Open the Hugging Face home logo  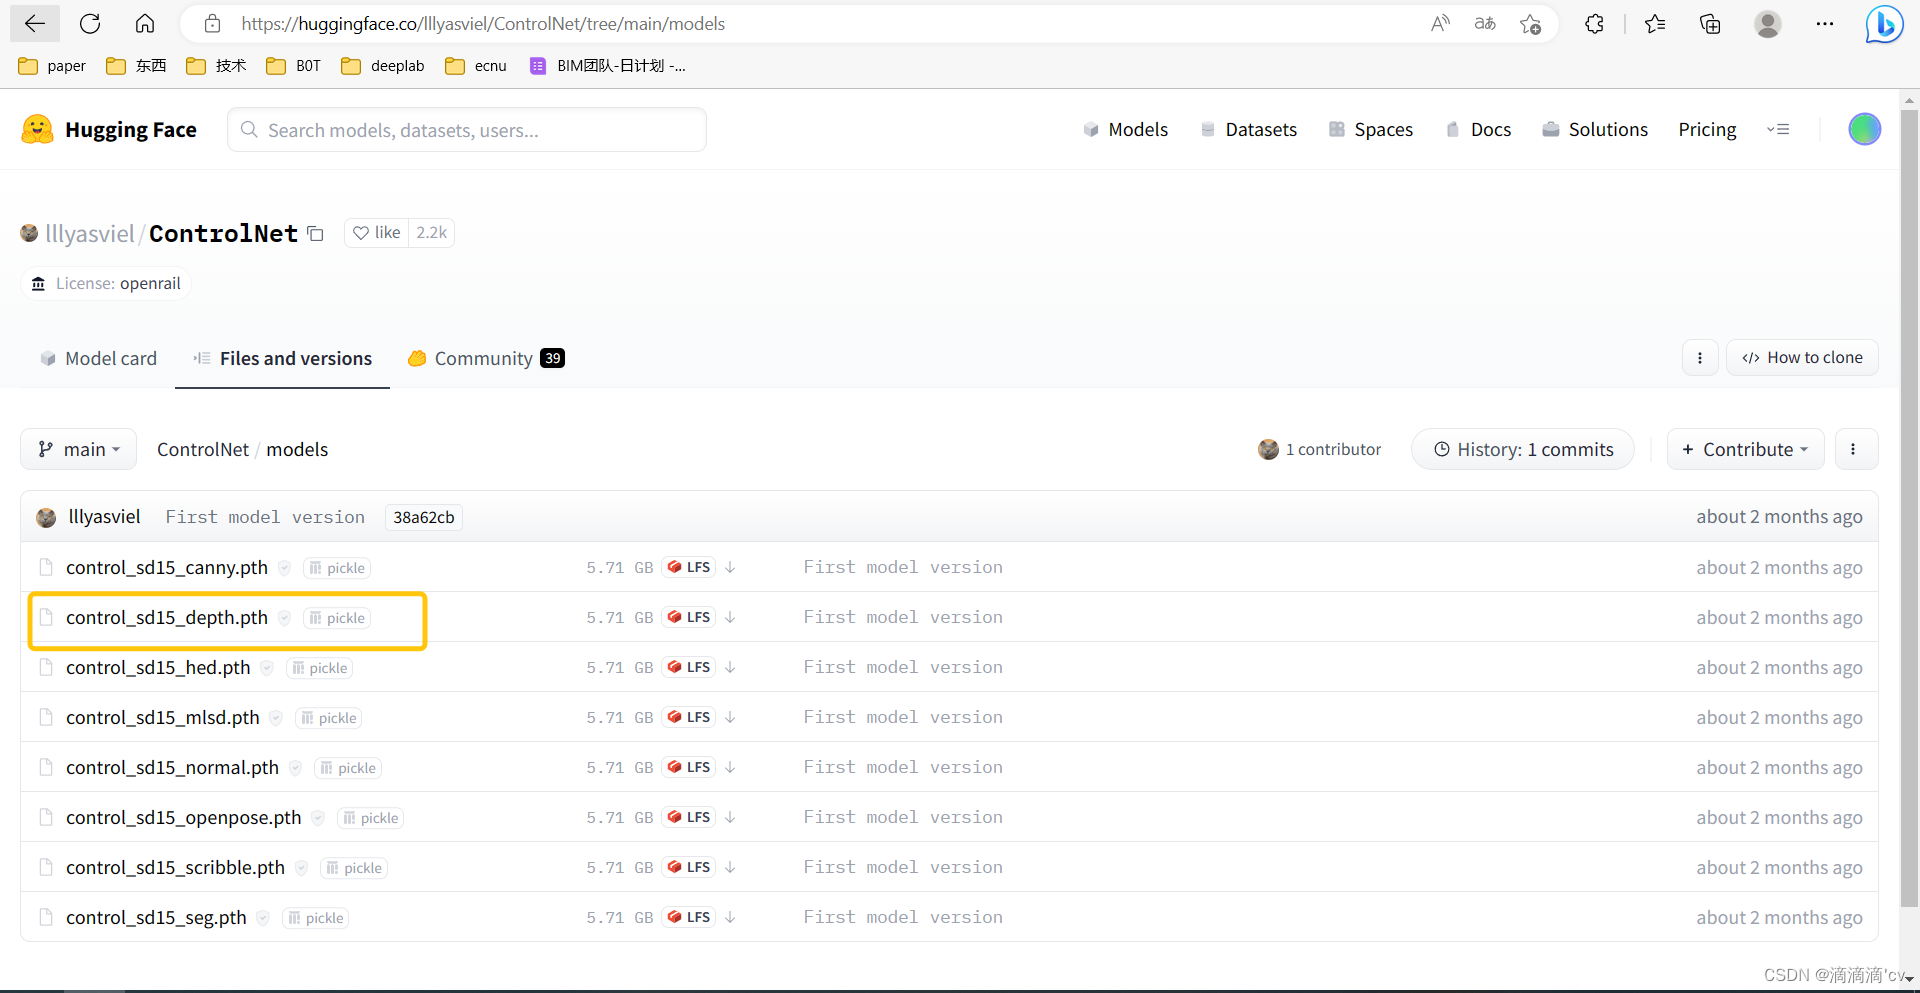[x=109, y=129]
